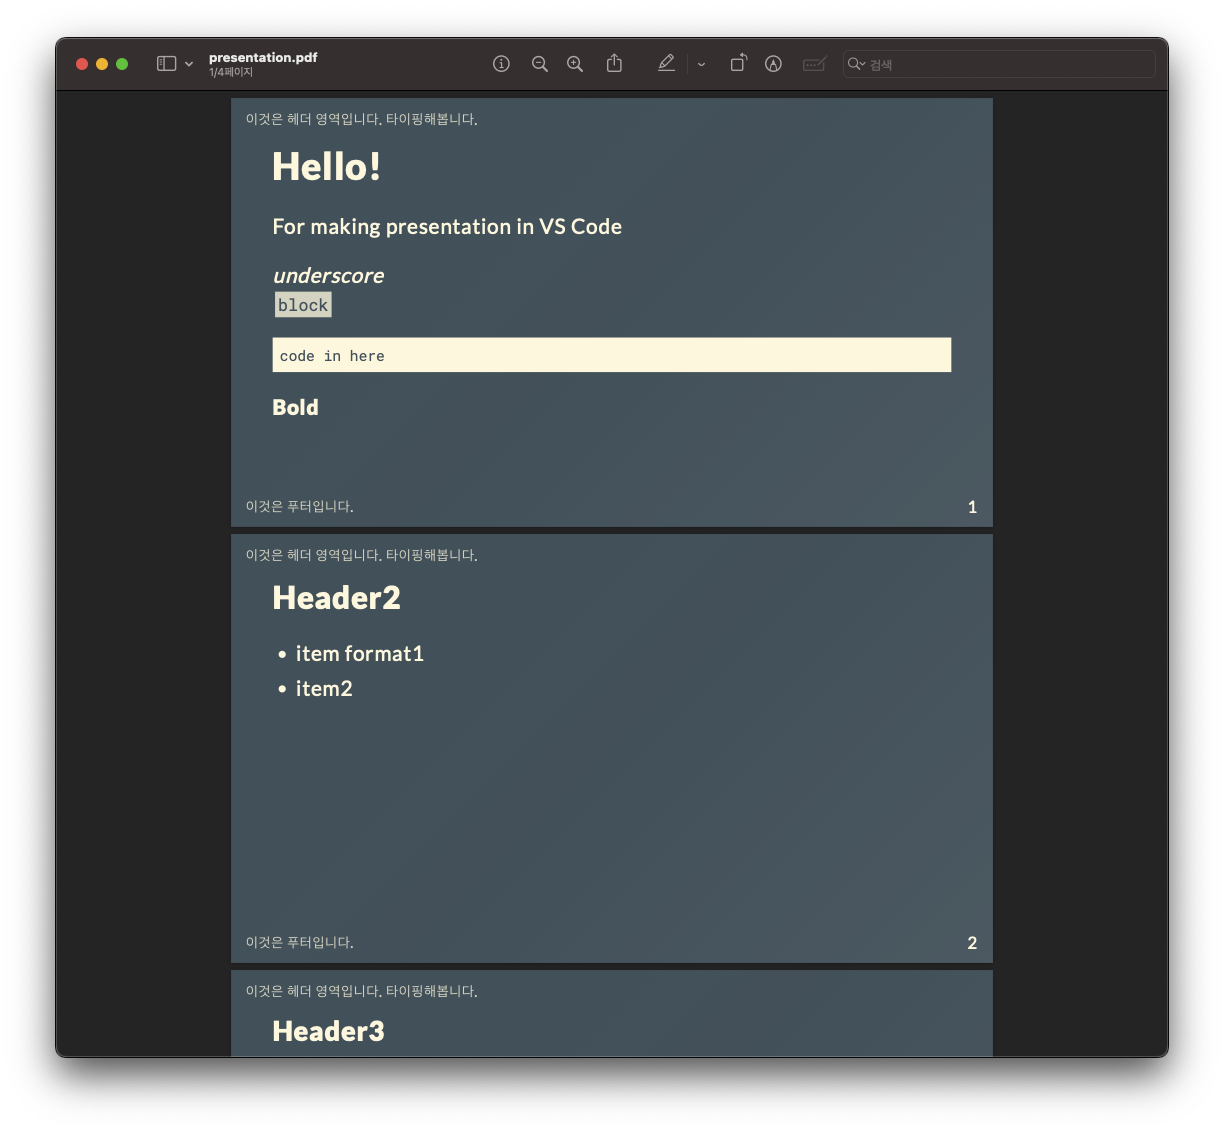Zoom out of the PDF
Viewport: 1224px width, 1131px height.
[x=539, y=64]
